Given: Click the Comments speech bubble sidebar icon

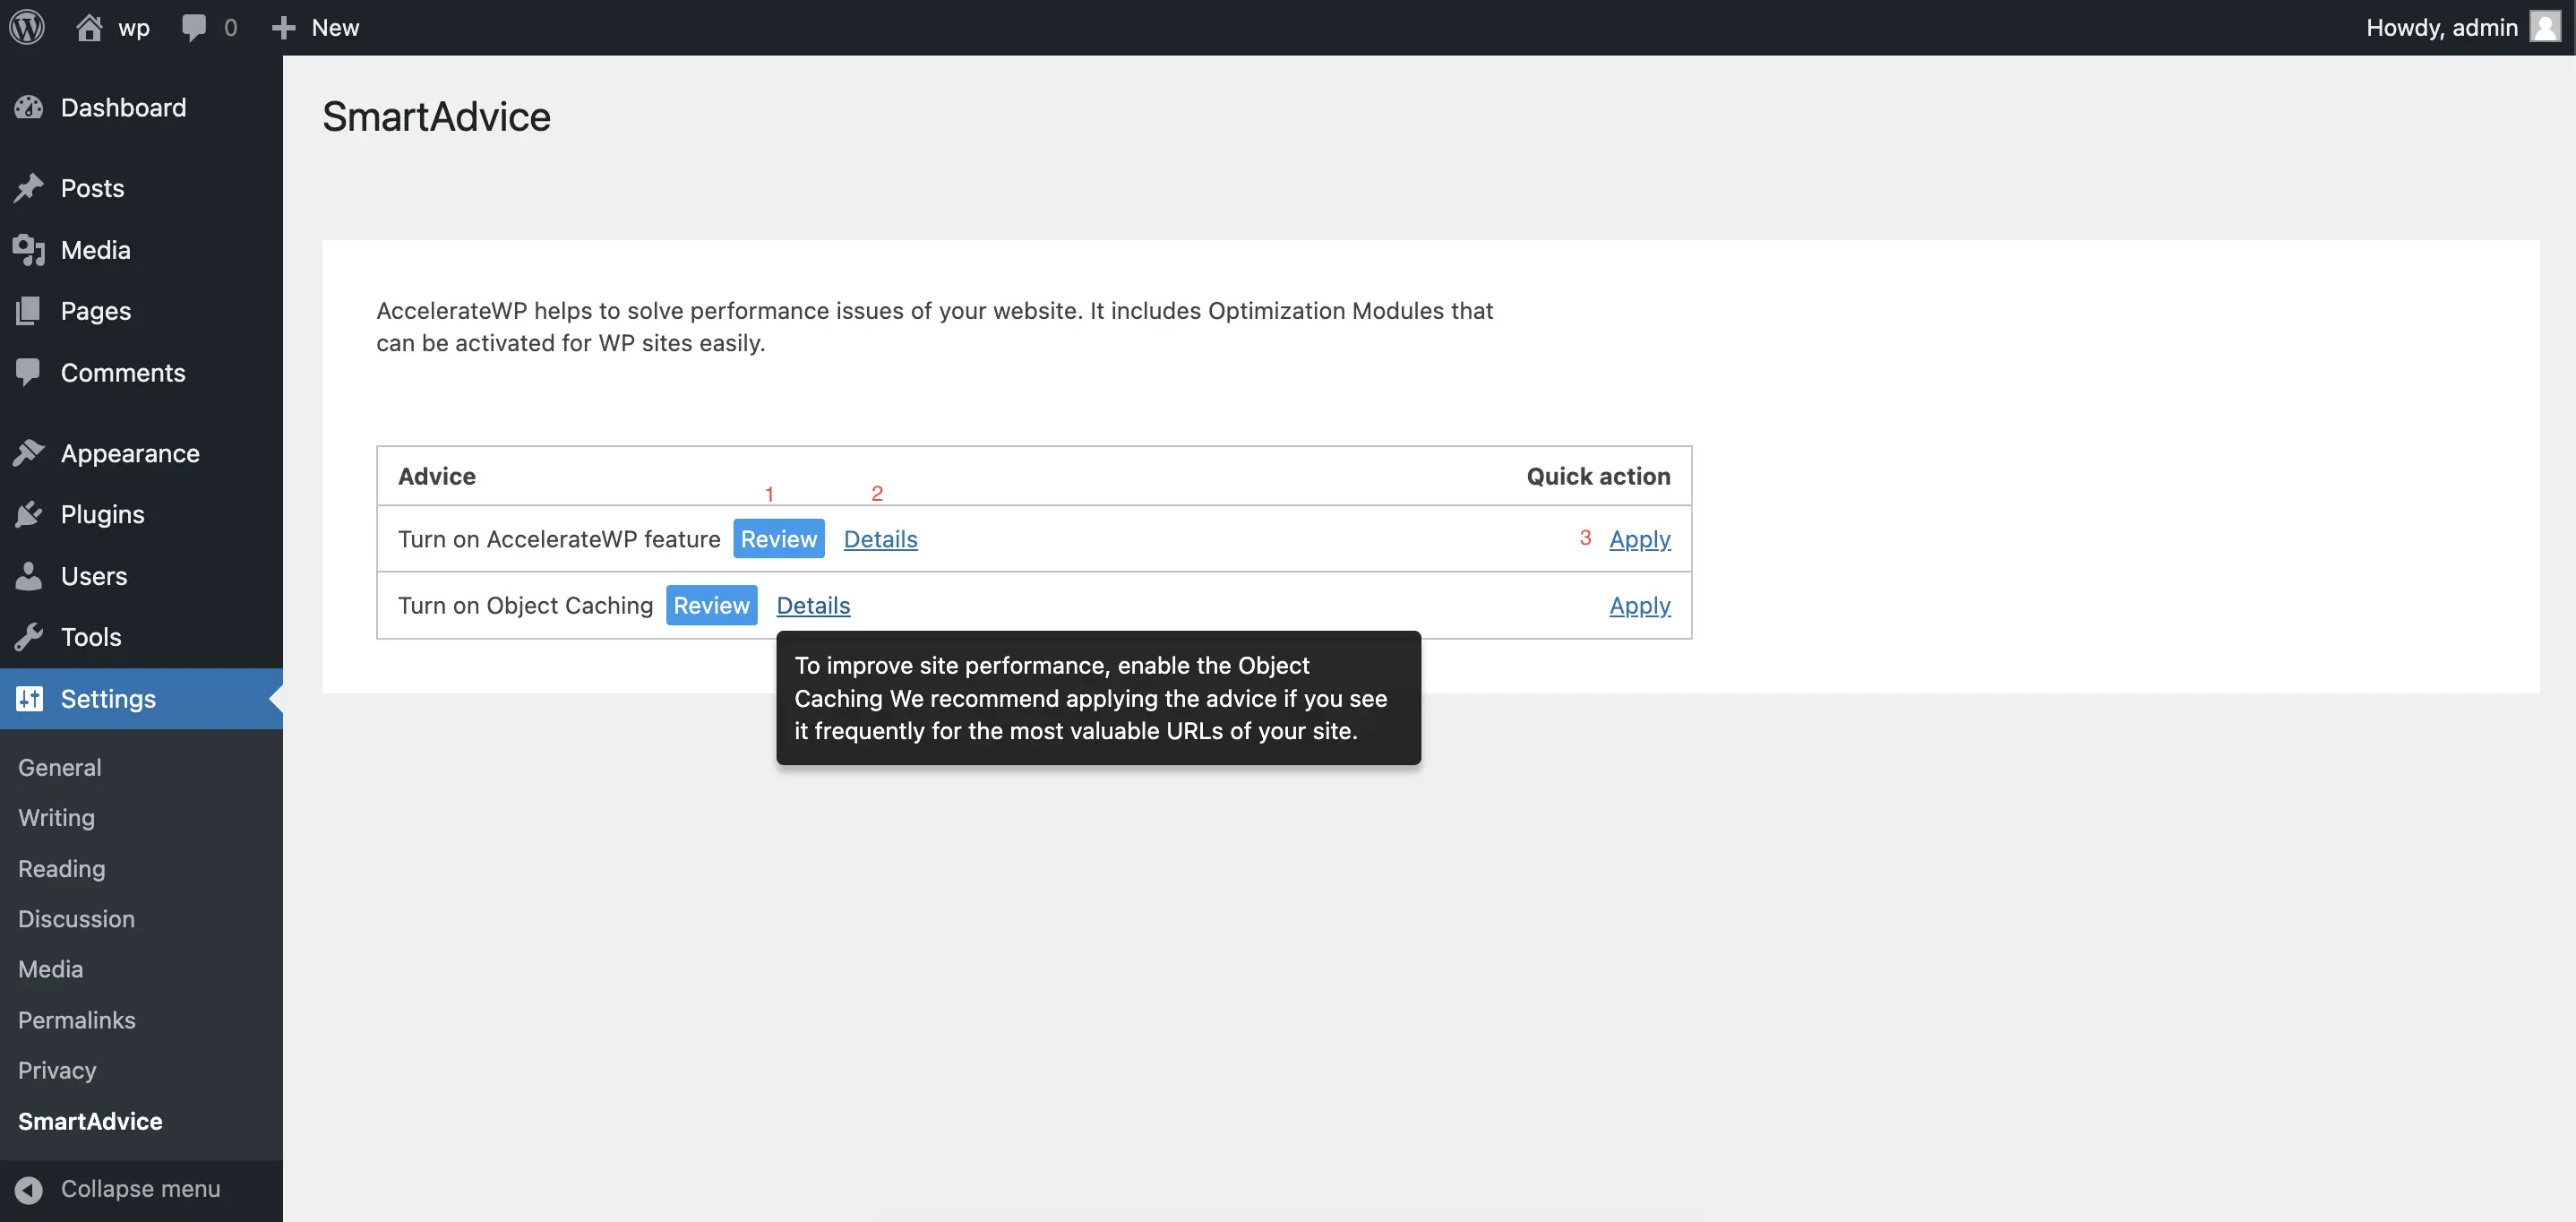Looking at the screenshot, I should point(29,372).
